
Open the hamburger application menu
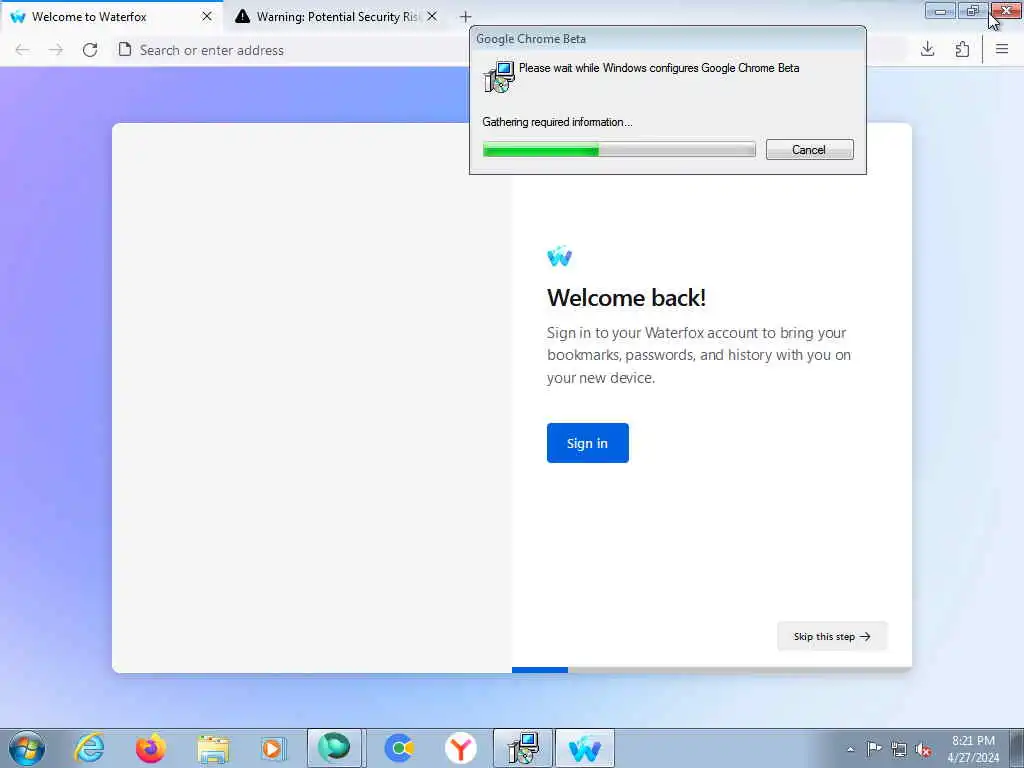click(1002, 50)
